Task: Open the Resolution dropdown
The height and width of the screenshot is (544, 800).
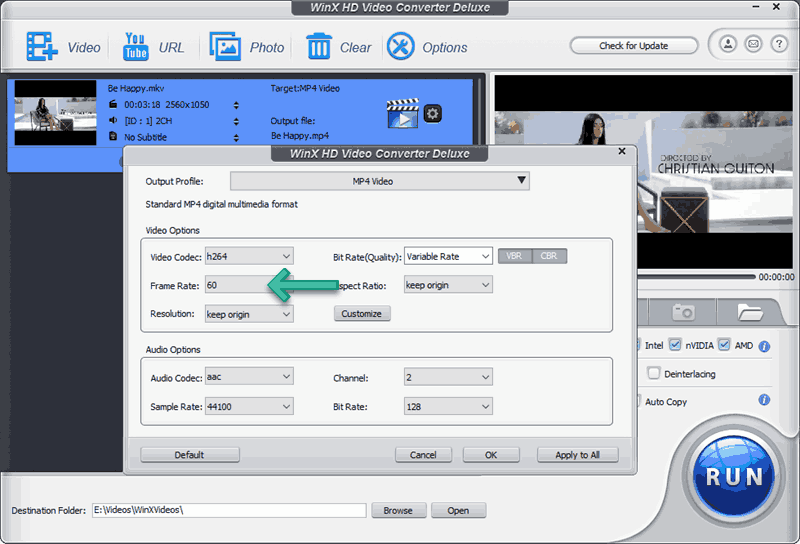Action: [249, 314]
